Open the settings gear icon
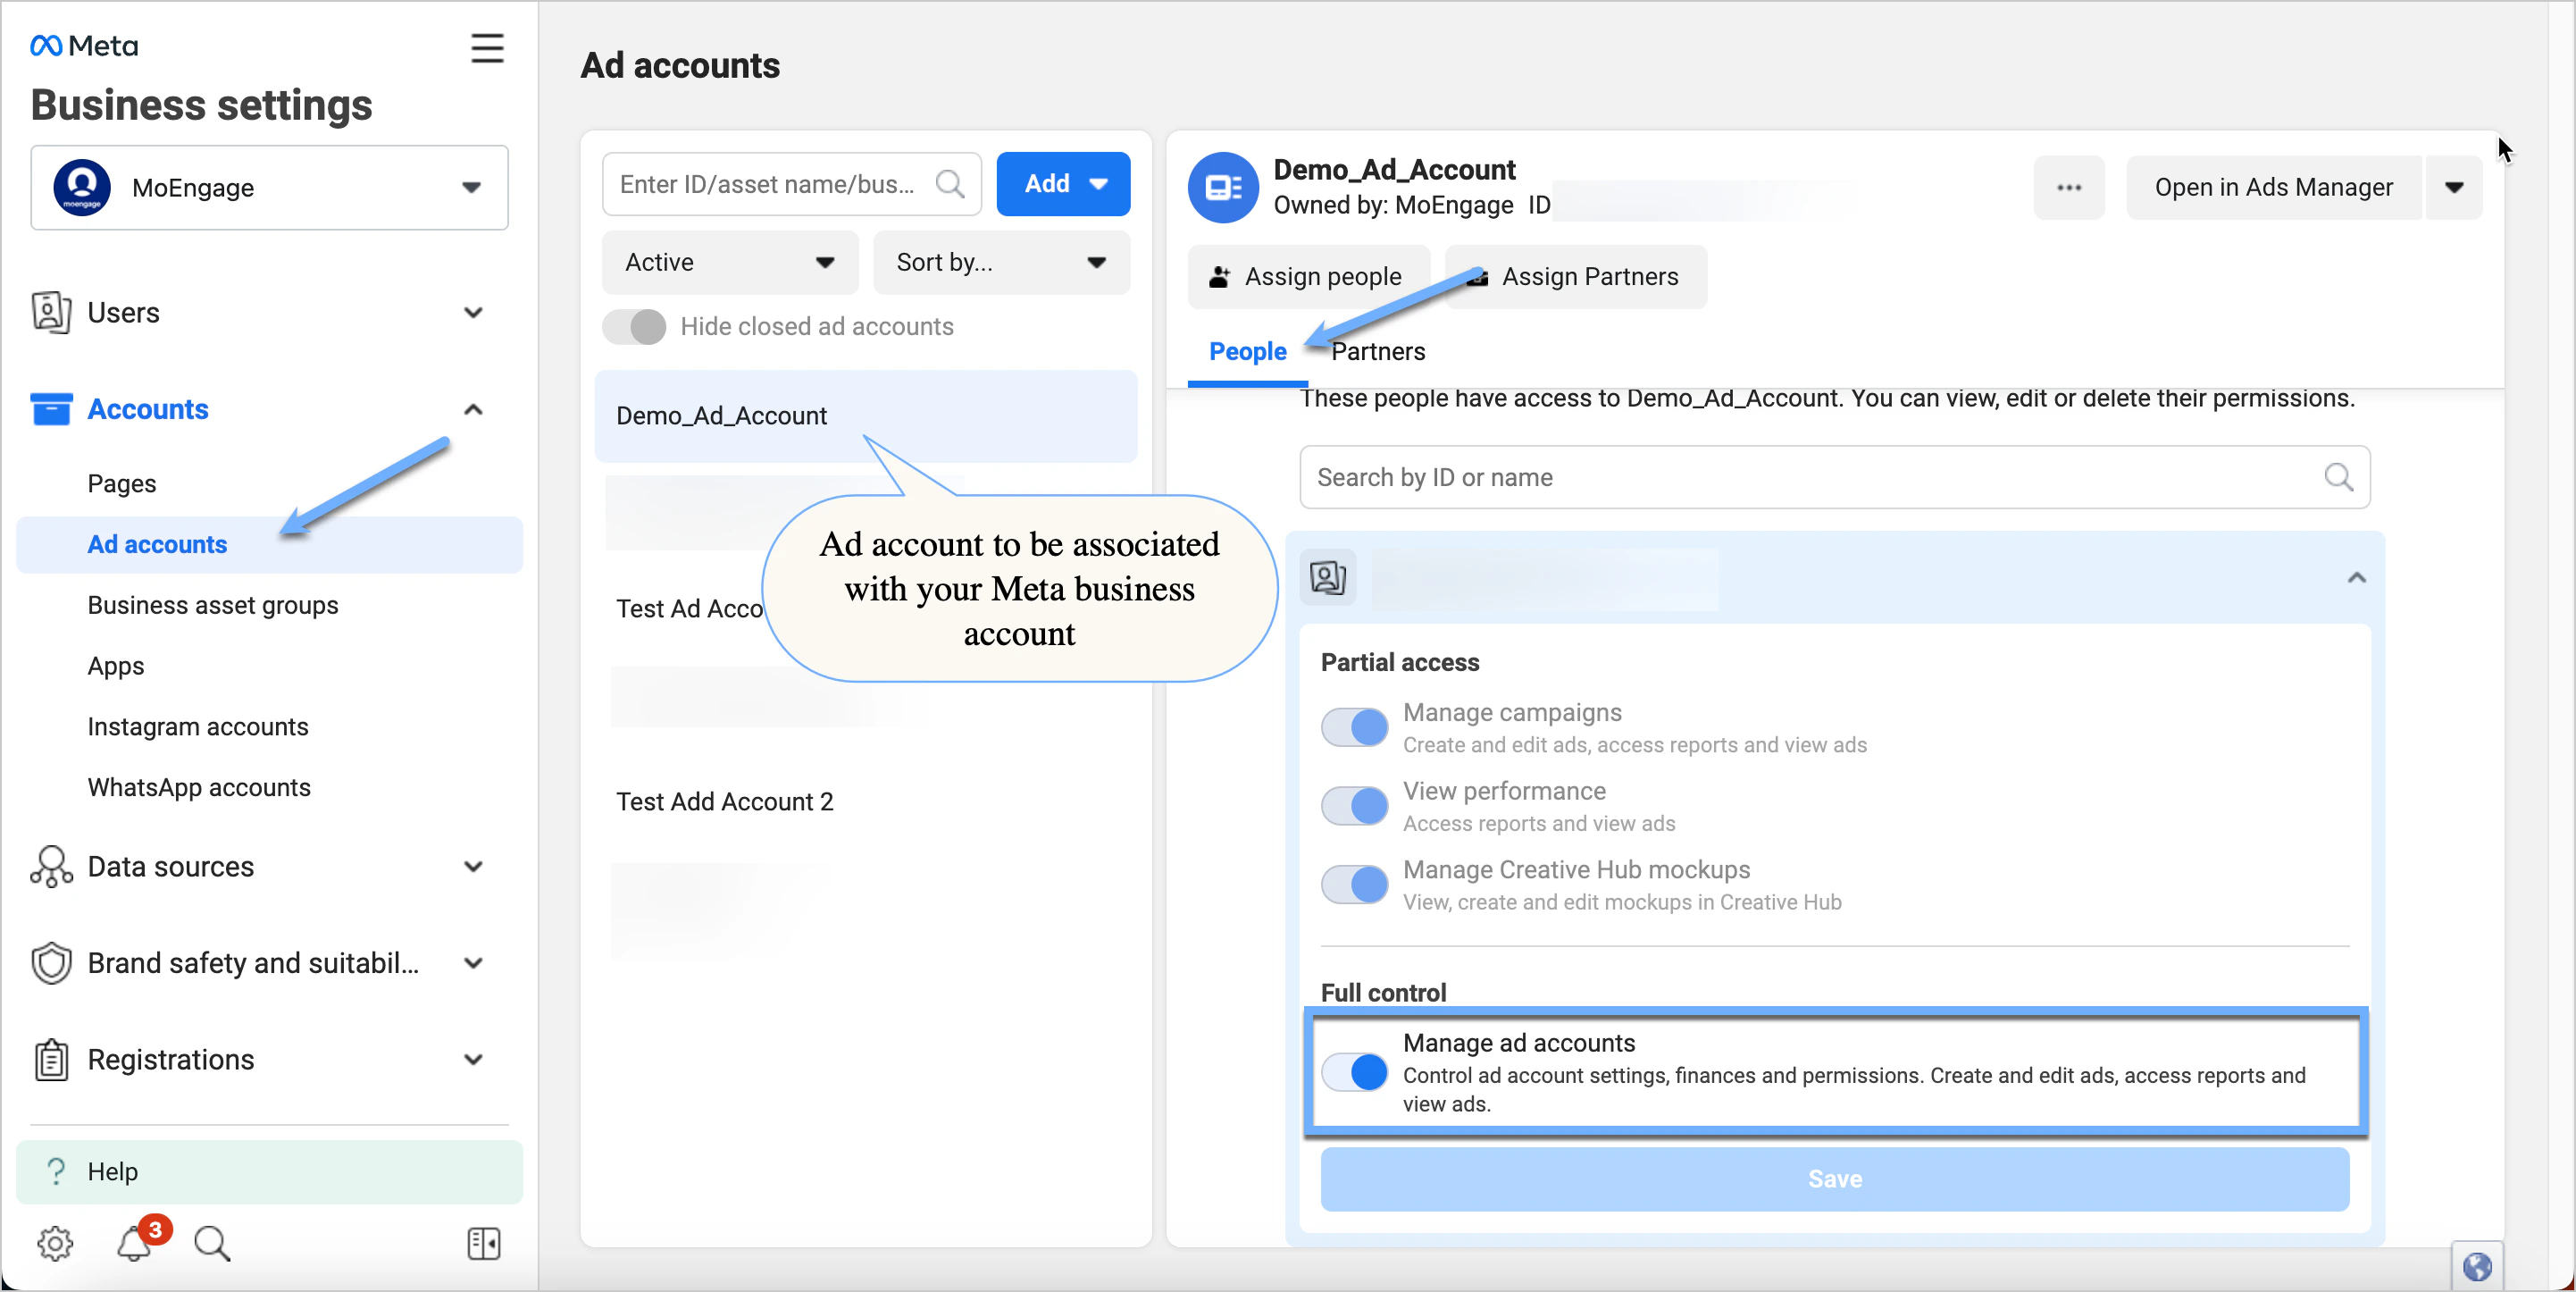 [x=55, y=1243]
